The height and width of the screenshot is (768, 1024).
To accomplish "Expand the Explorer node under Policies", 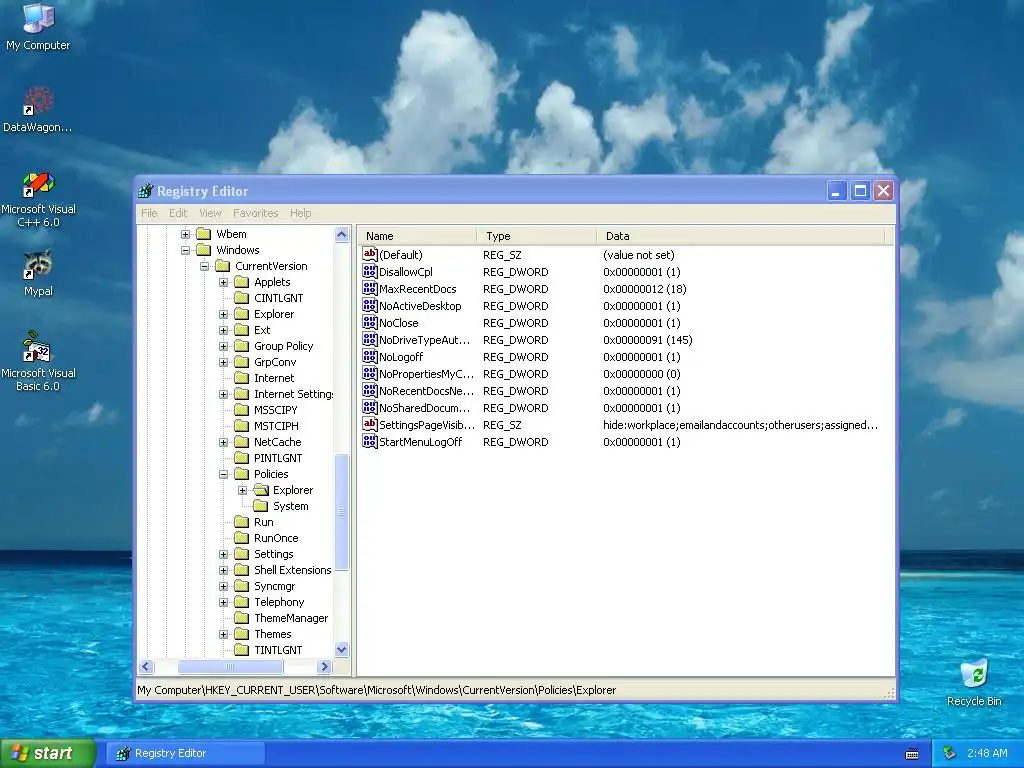I will (x=242, y=490).
